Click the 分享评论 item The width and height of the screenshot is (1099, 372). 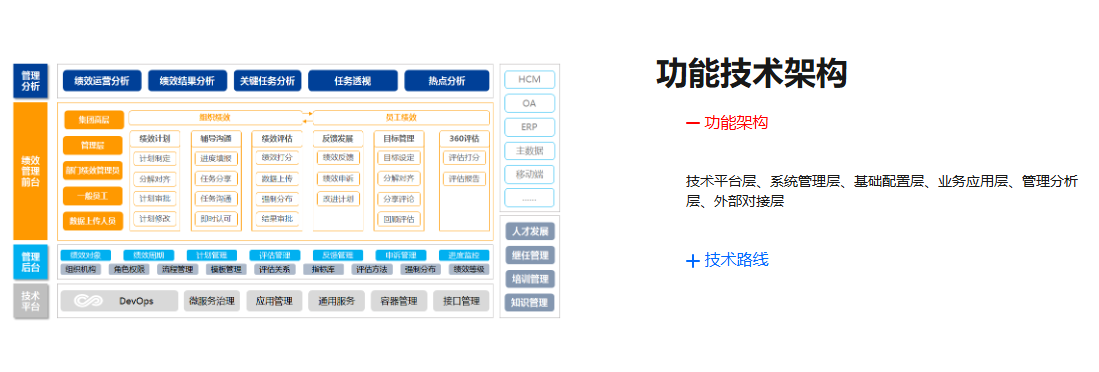(x=399, y=199)
